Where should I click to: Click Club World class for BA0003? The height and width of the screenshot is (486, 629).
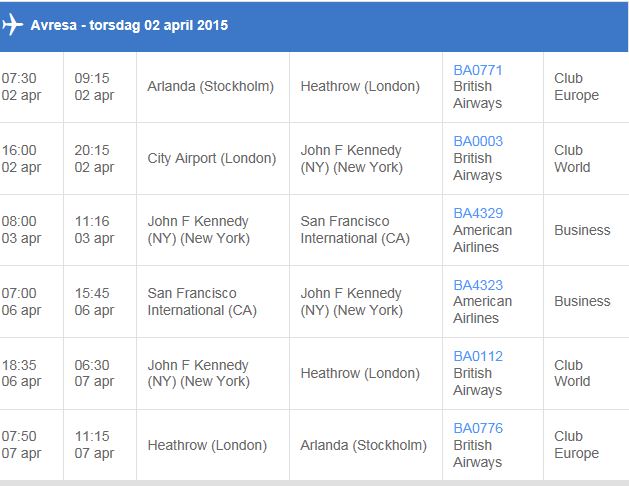coord(572,158)
